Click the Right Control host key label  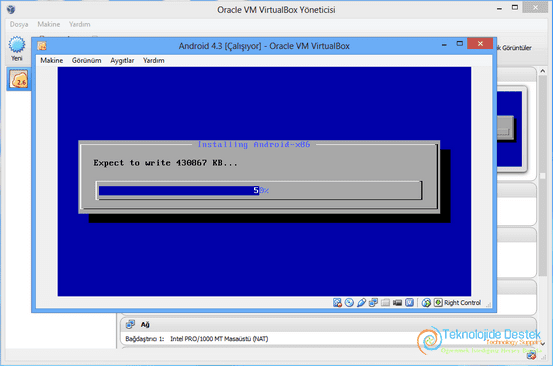click(x=462, y=303)
